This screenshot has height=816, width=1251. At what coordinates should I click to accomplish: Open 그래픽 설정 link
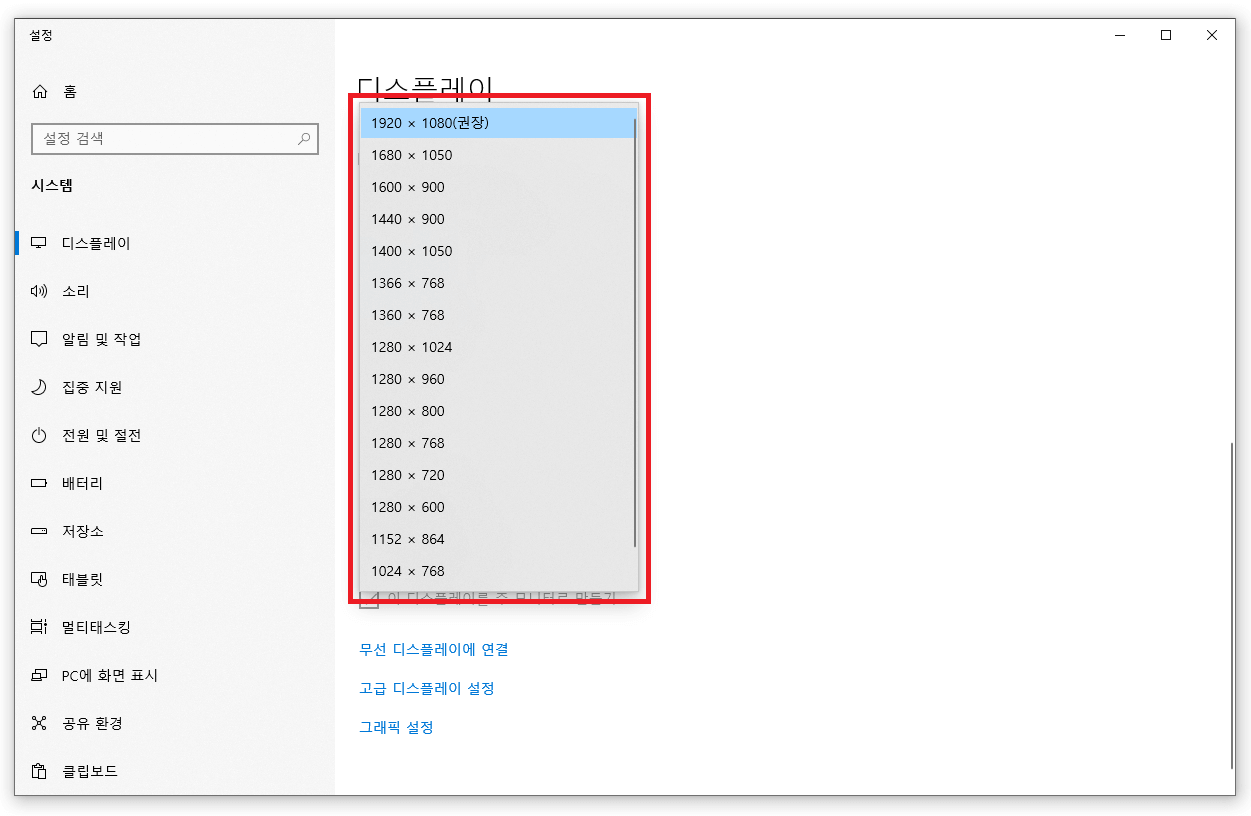pos(396,728)
